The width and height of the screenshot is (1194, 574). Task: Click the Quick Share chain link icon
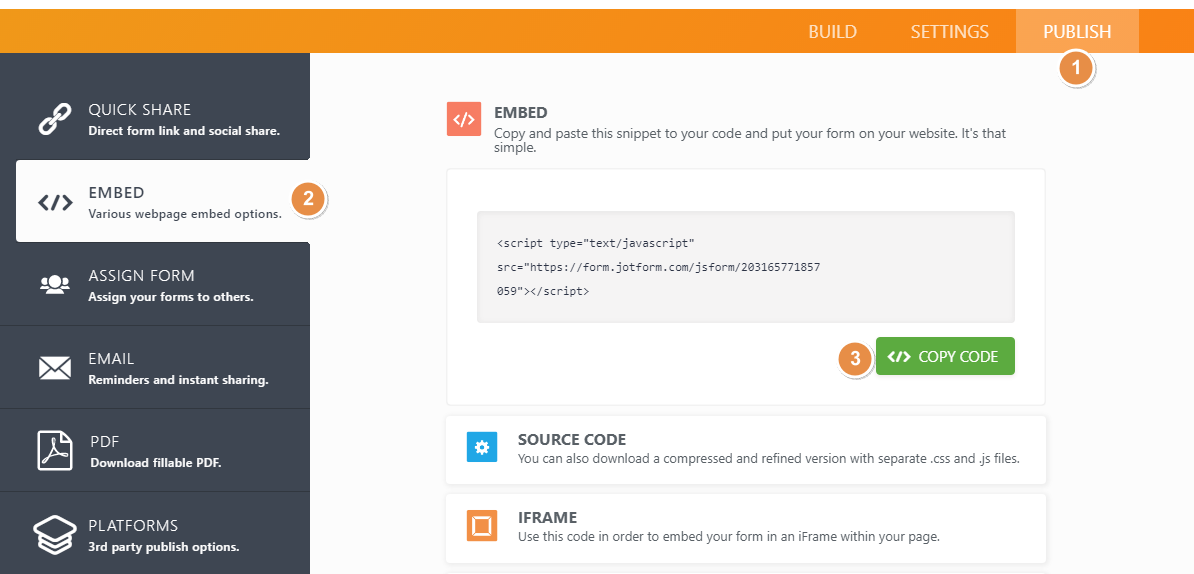point(54,119)
